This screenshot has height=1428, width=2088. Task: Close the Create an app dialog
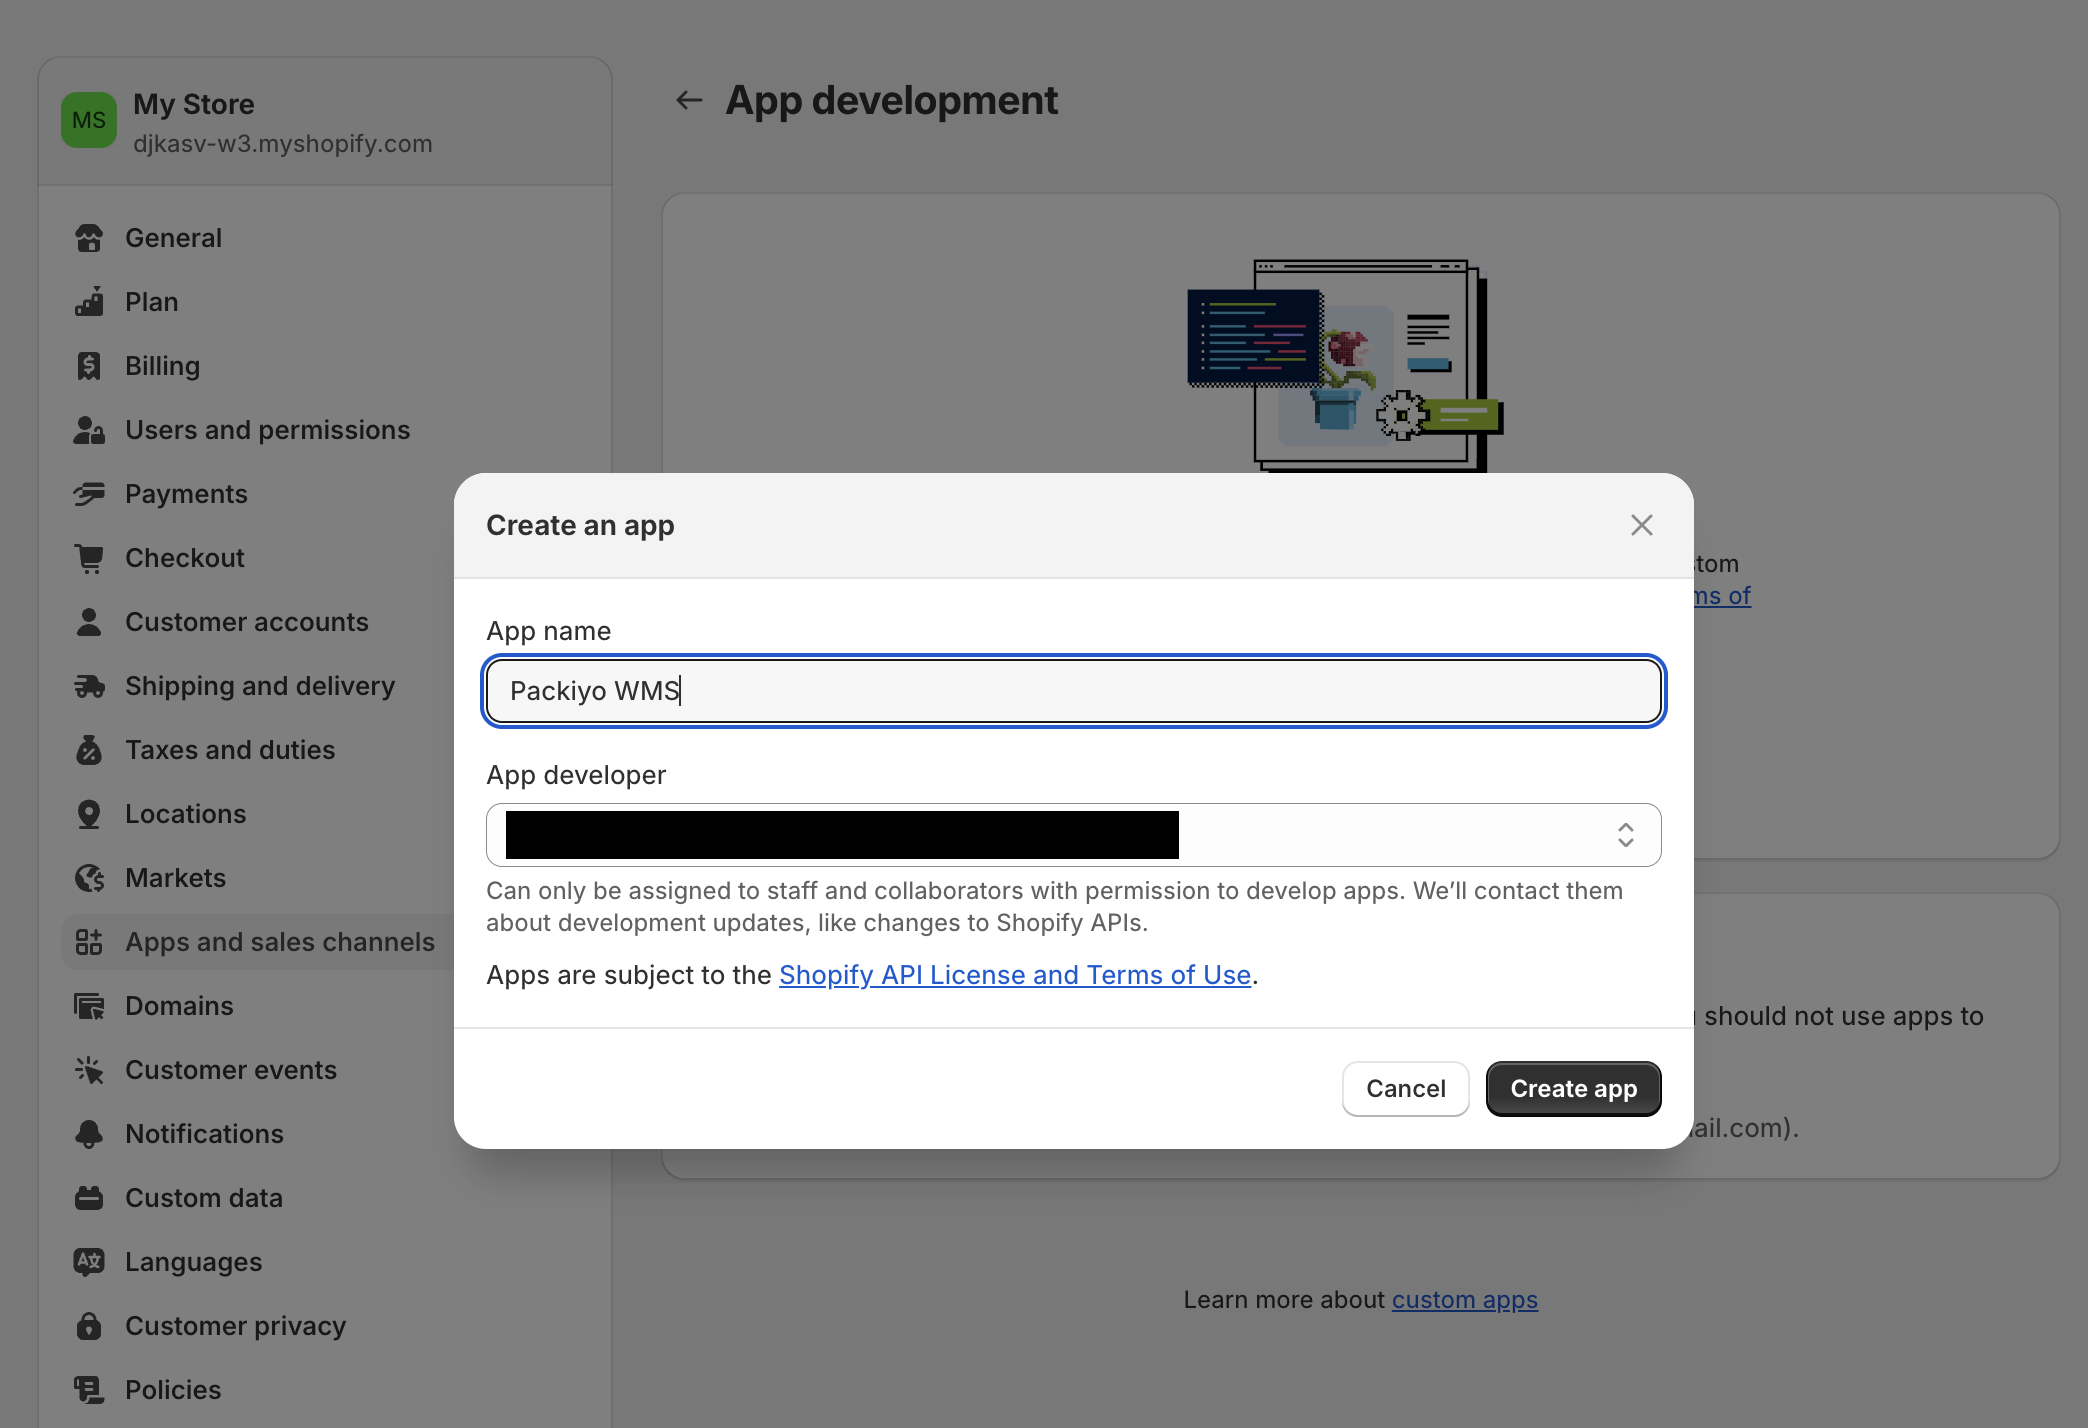(x=1641, y=525)
